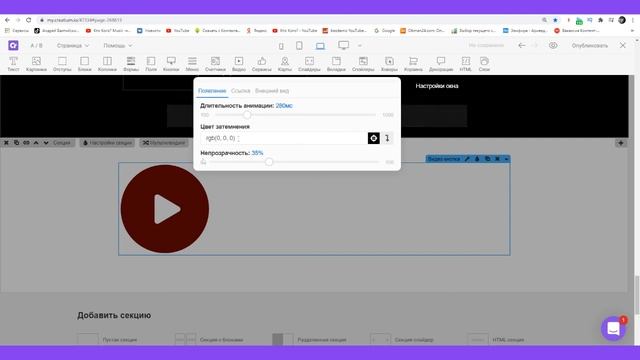The image size is (640, 360).
Task: Select the Меню menu element tool
Action: click(x=192, y=64)
